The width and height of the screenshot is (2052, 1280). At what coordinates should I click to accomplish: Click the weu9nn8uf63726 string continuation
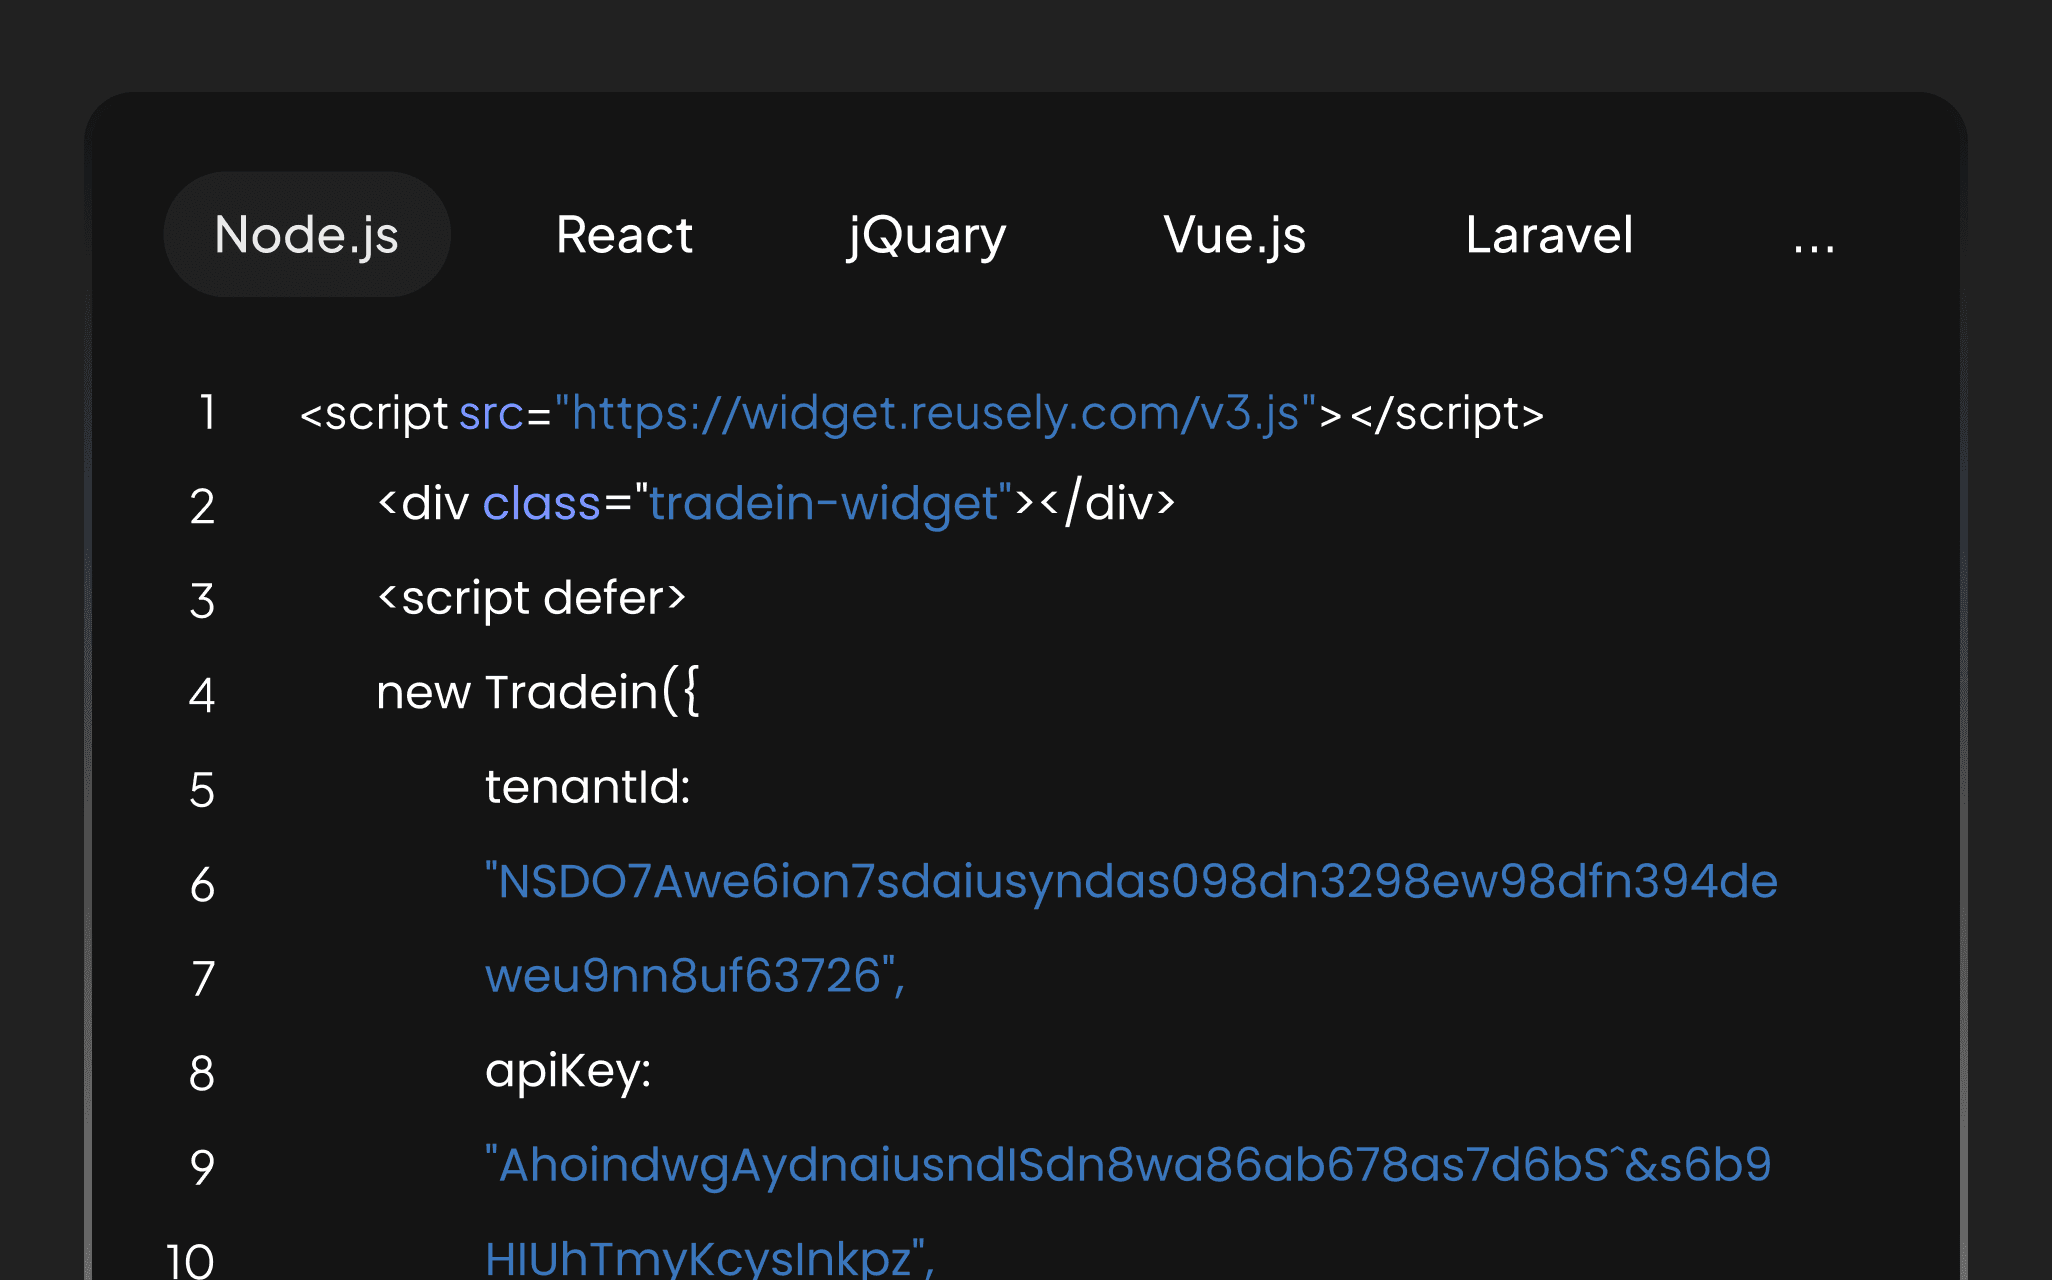(695, 975)
